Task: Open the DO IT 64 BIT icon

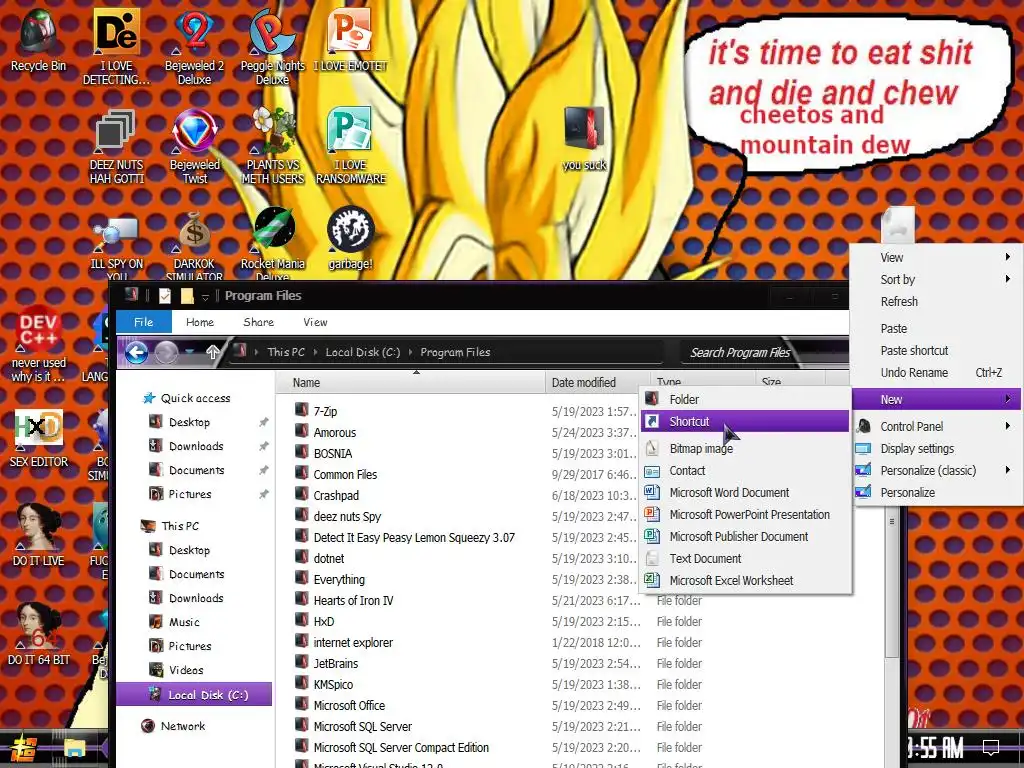Action: tap(38, 635)
